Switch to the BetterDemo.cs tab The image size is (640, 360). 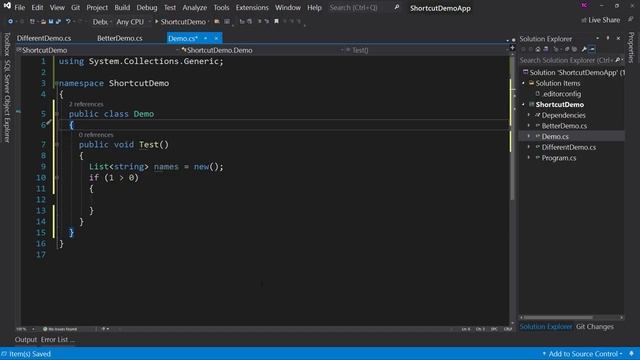120,38
